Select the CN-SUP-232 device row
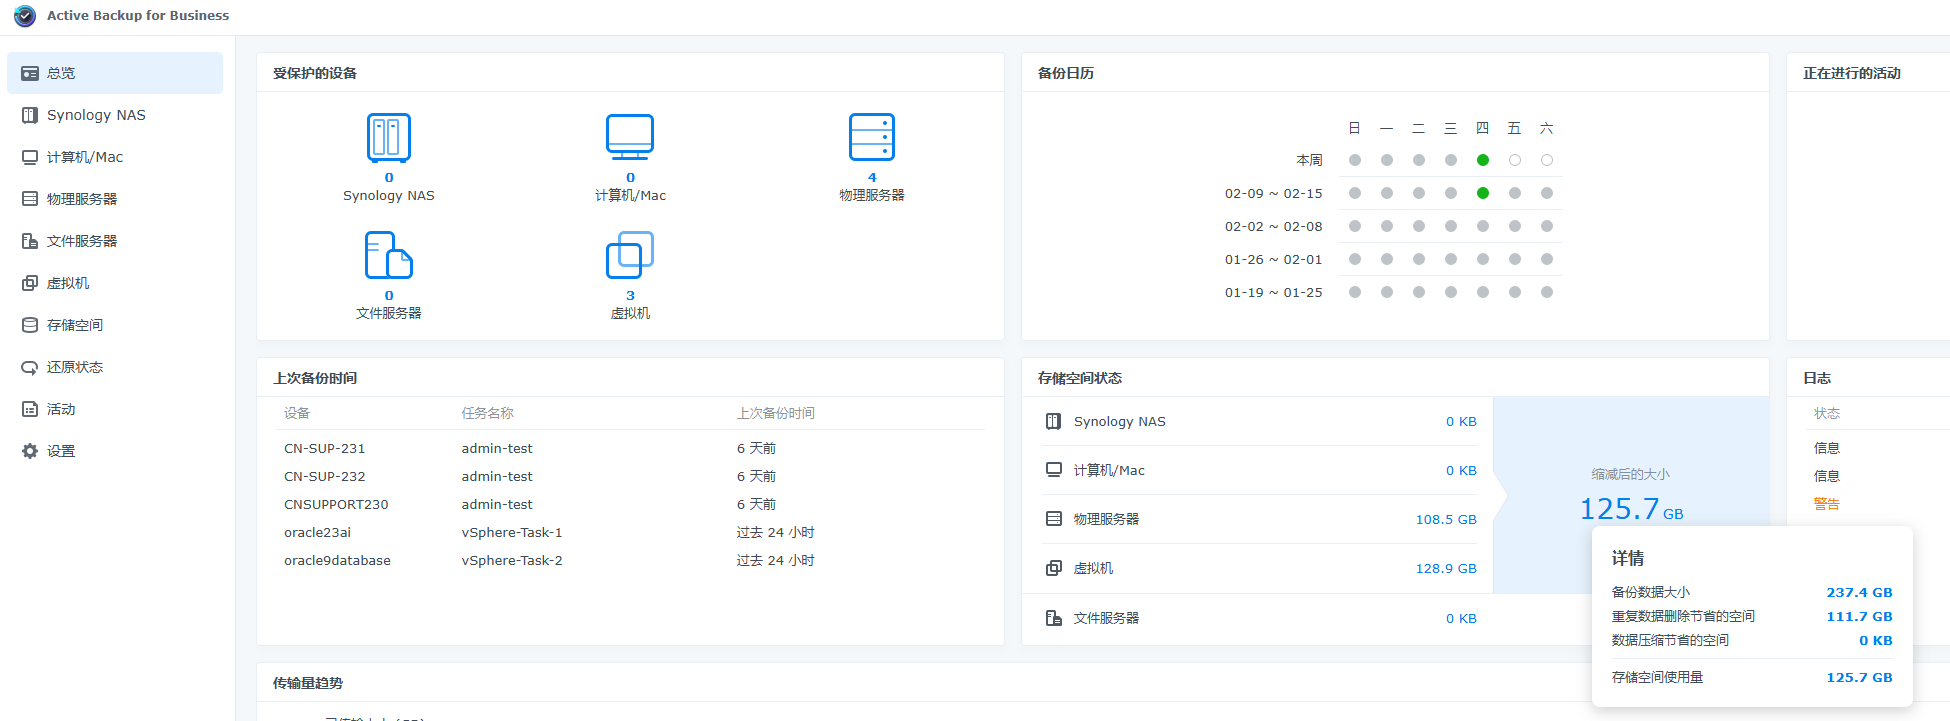 pos(630,476)
